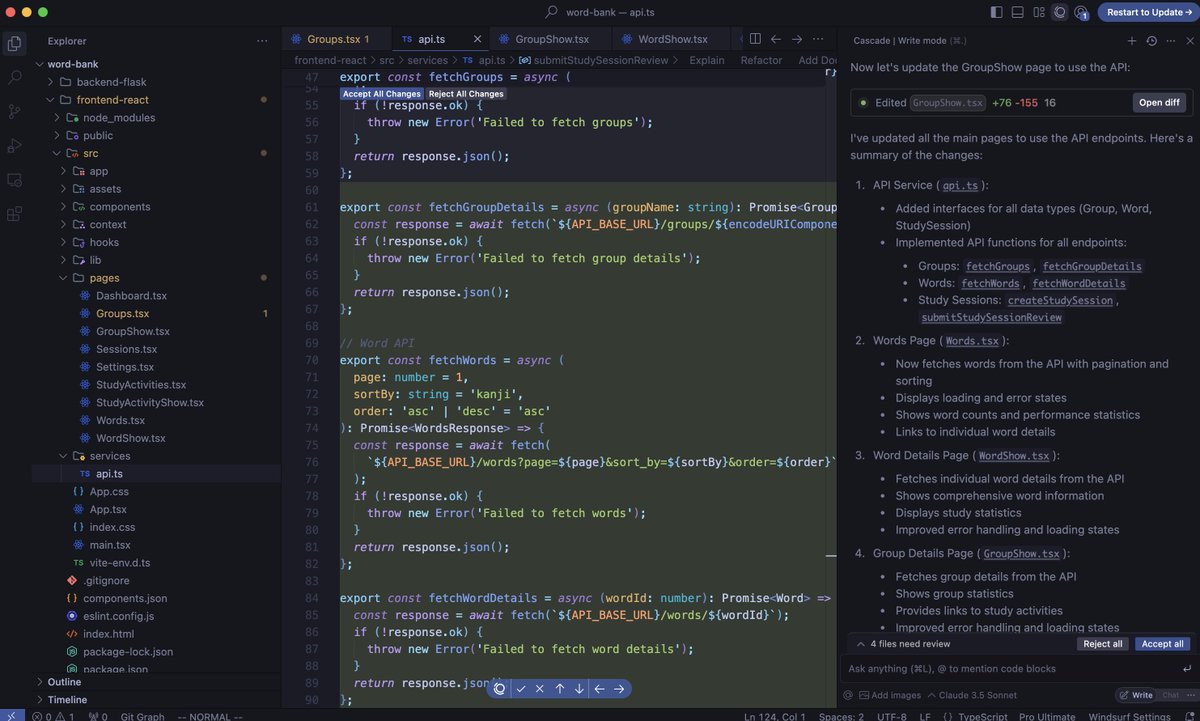Click Add images in Cascade input
This screenshot has height=721, width=1200.
click(x=889, y=695)
